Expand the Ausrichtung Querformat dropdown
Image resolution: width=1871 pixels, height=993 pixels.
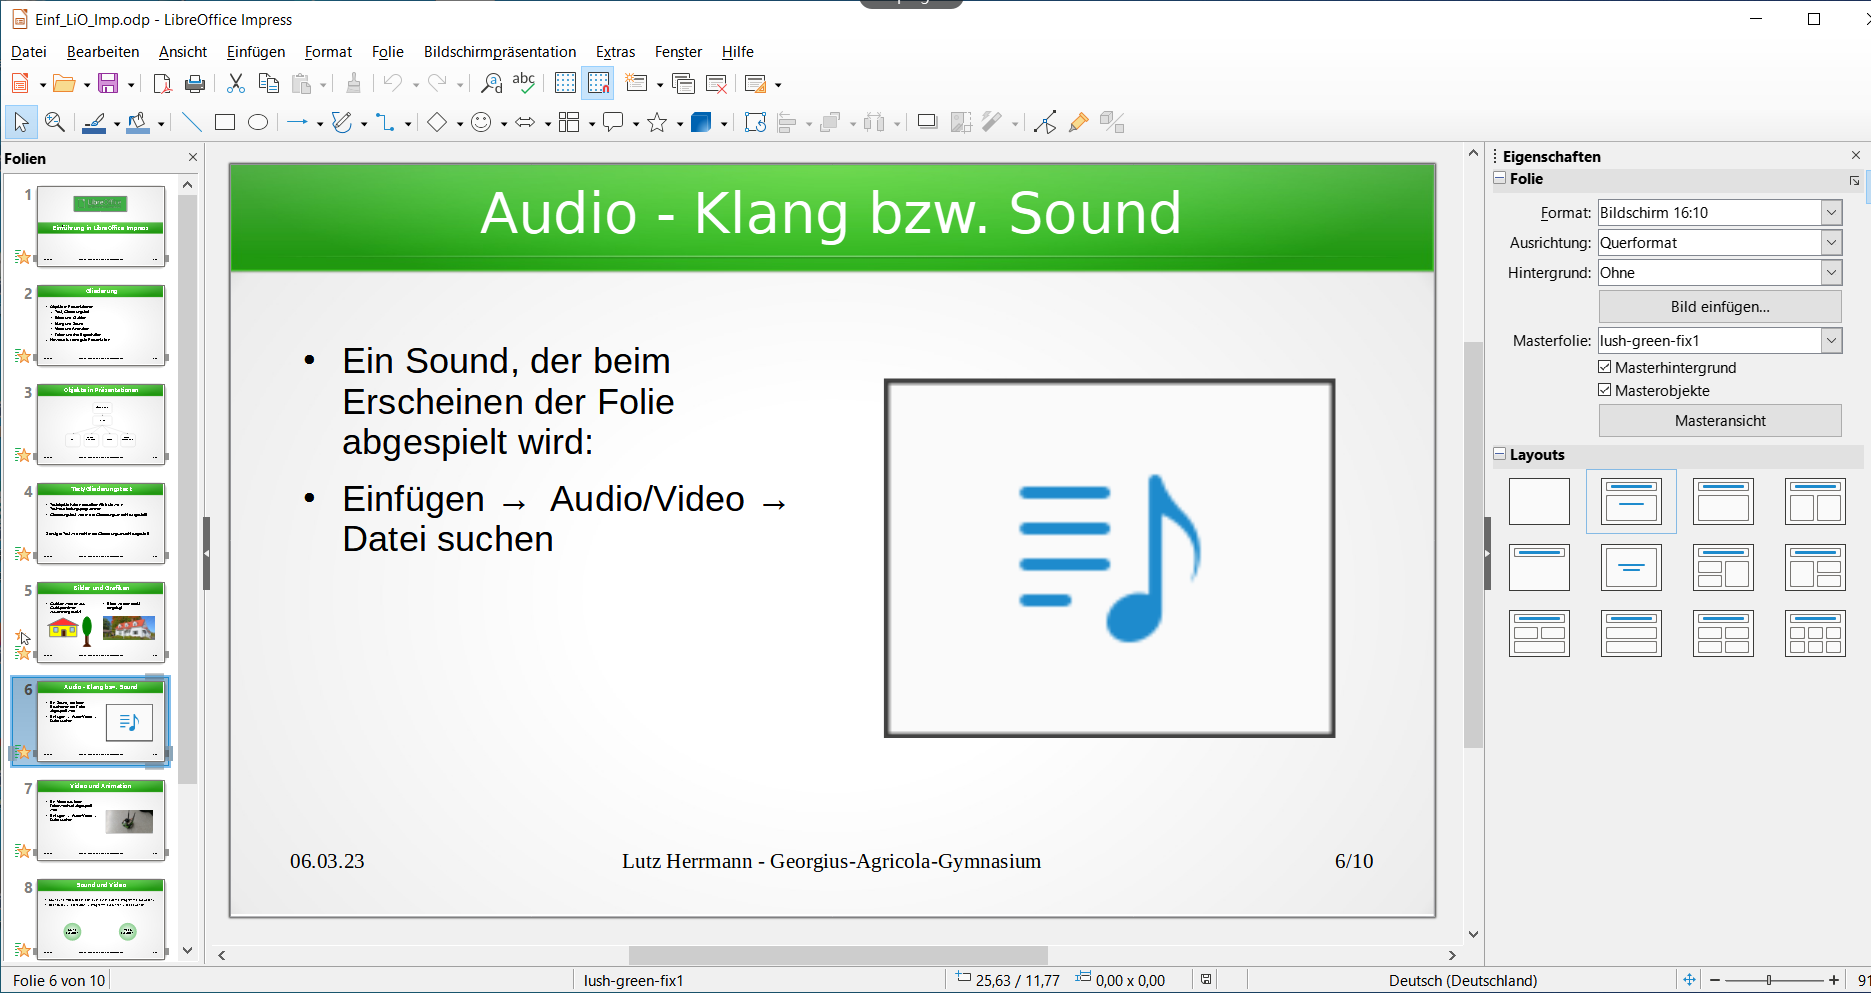pyautogui.click(x=1830, y=243)
